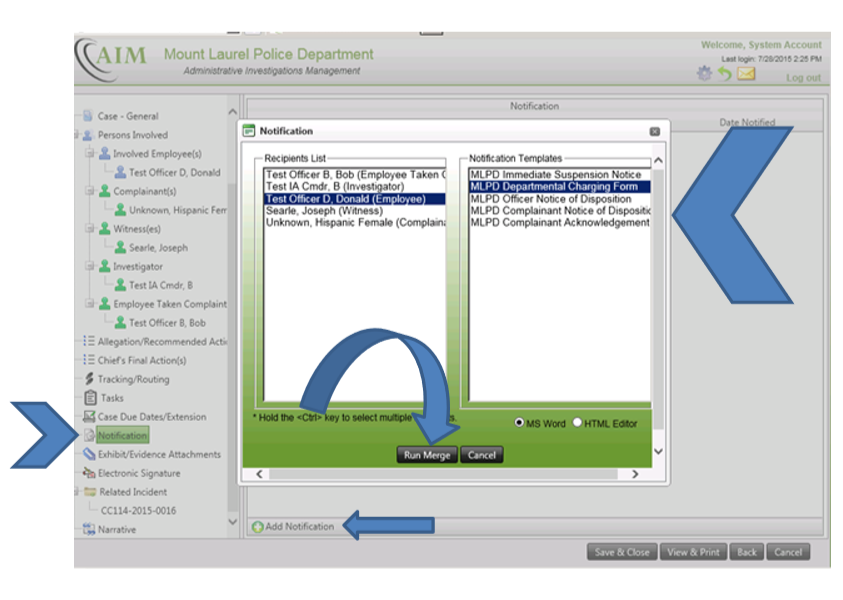Click the Electronic Signature icon

pos(89,473)
